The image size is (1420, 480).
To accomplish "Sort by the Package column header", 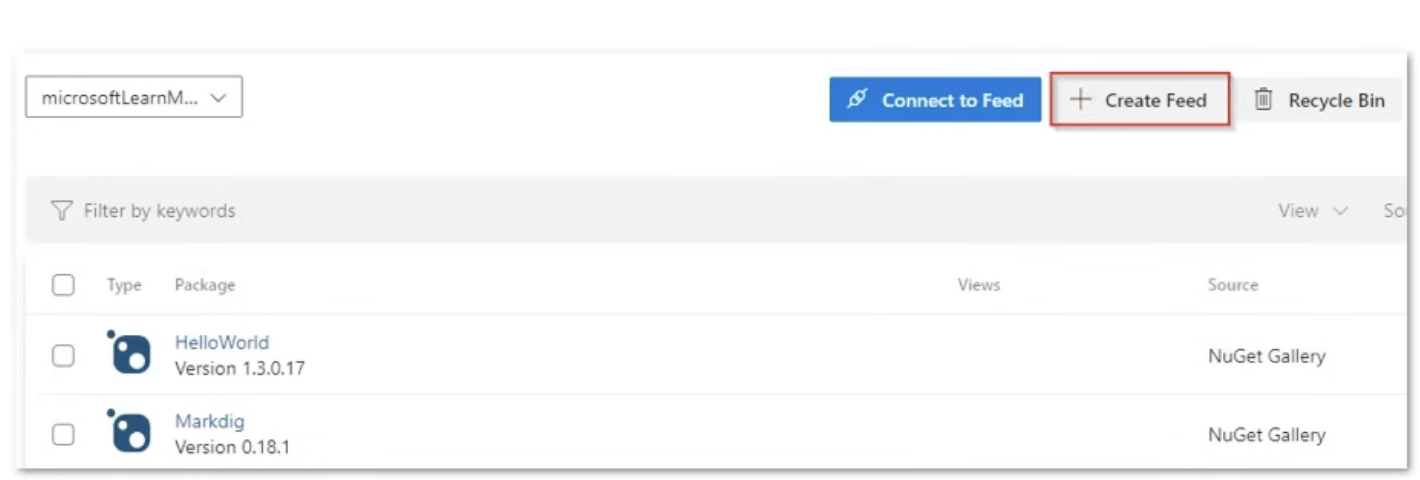I will [205, 285].
